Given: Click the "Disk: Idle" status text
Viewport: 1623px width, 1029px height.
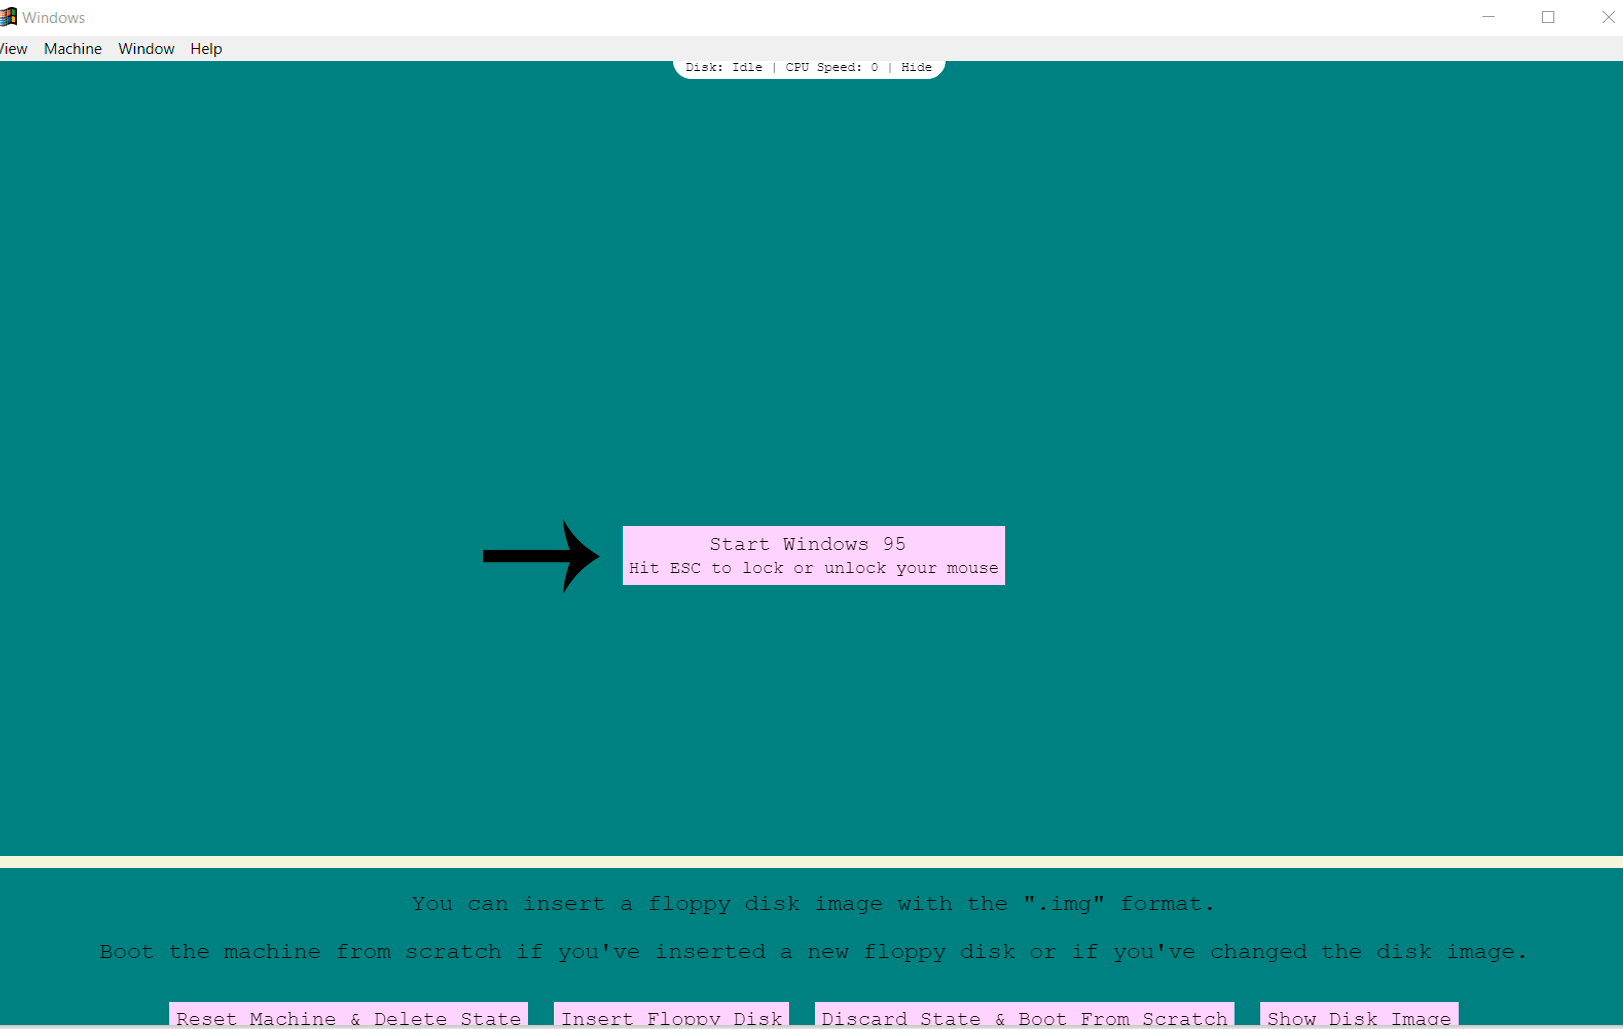Looking at the screenshot, I should [724, 67].
